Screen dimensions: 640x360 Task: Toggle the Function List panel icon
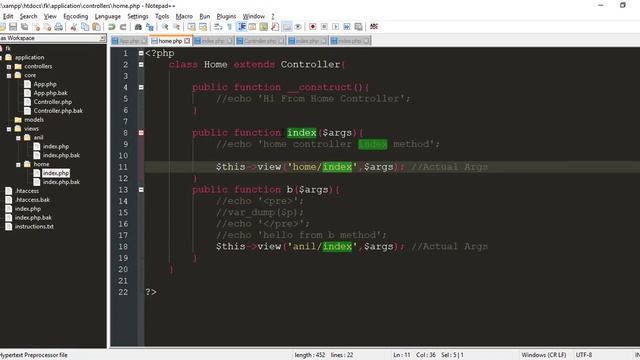275,27
